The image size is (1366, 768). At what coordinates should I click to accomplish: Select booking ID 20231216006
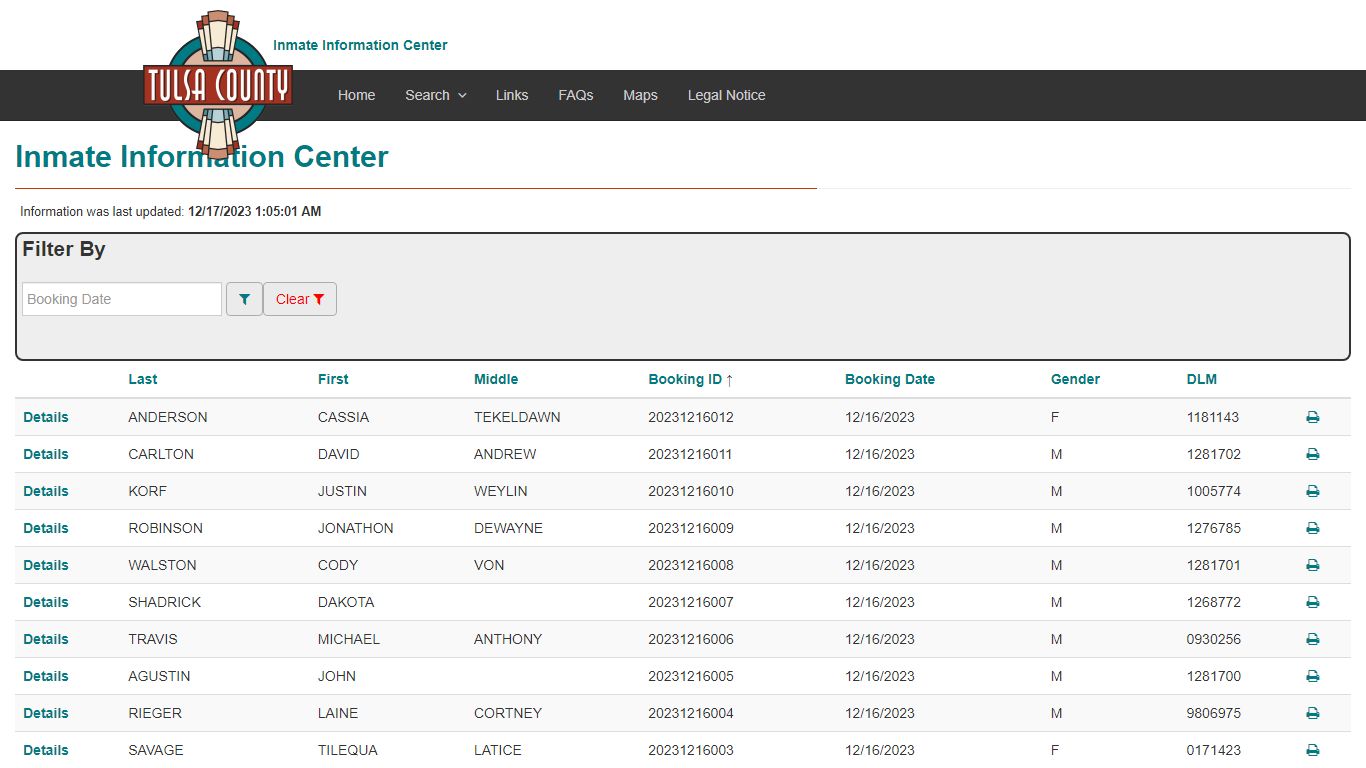click(x=691, y=639)
